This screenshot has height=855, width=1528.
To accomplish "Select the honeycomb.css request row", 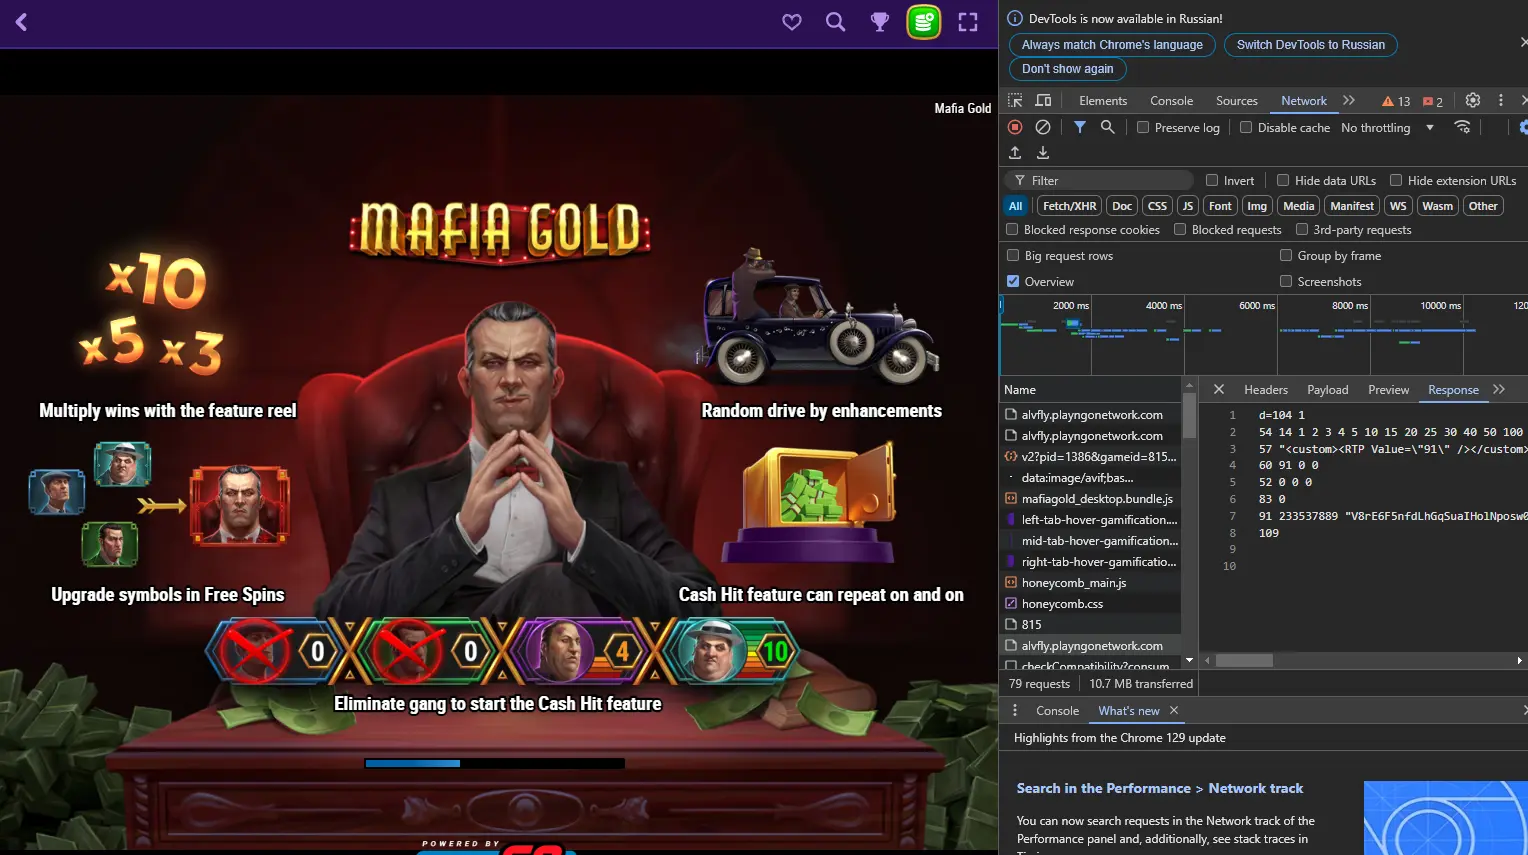I will (x=1090, y=603).
